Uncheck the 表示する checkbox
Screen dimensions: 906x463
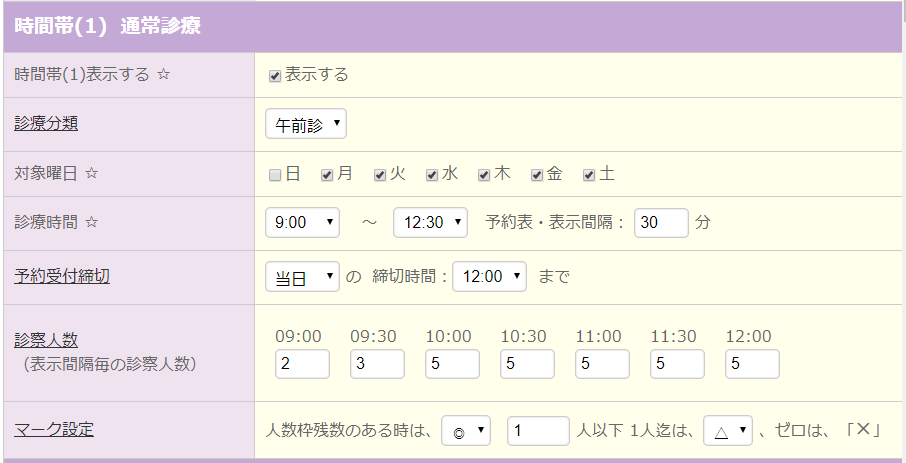point(275,76)
